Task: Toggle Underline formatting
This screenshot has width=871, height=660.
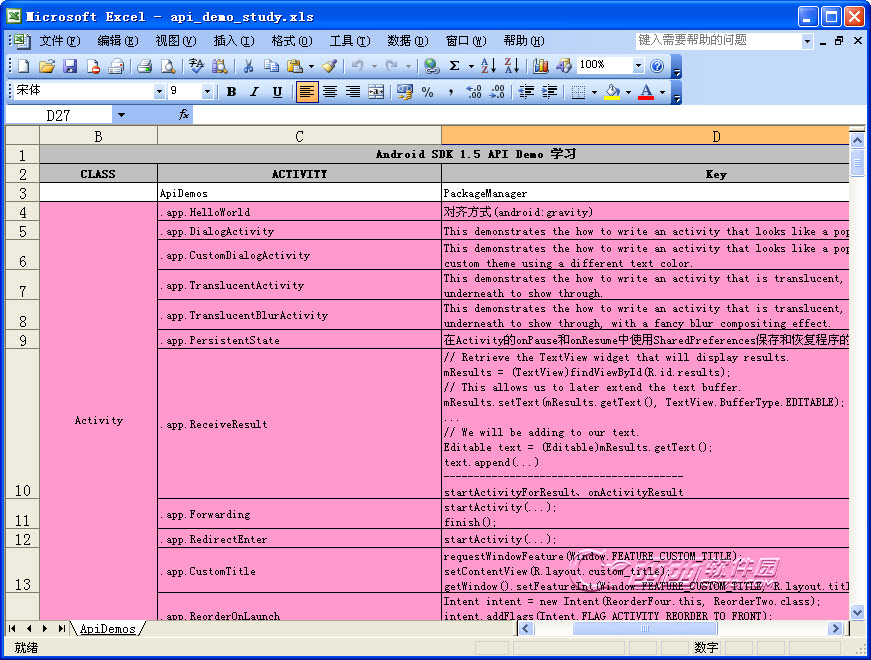Action: point(277,92)
